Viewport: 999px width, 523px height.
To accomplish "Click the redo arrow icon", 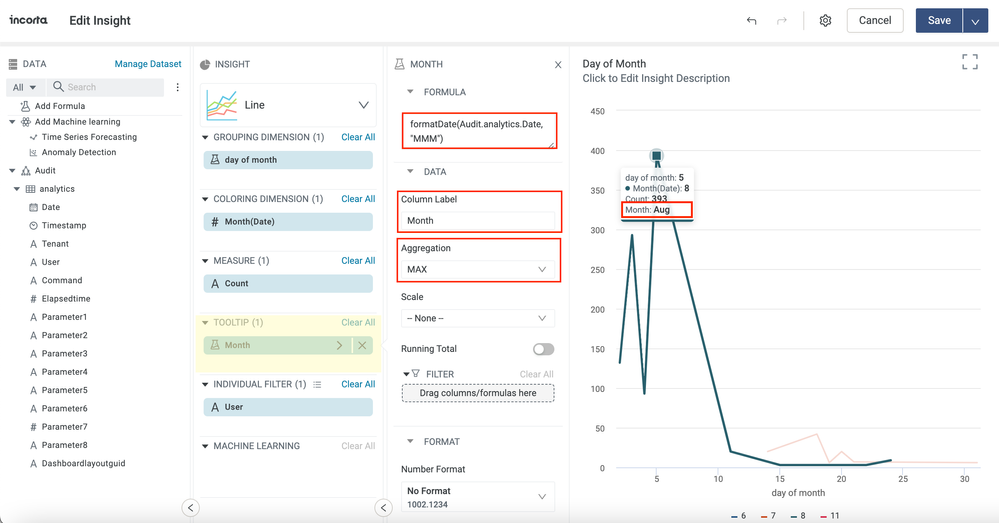I will click(782, 21).
